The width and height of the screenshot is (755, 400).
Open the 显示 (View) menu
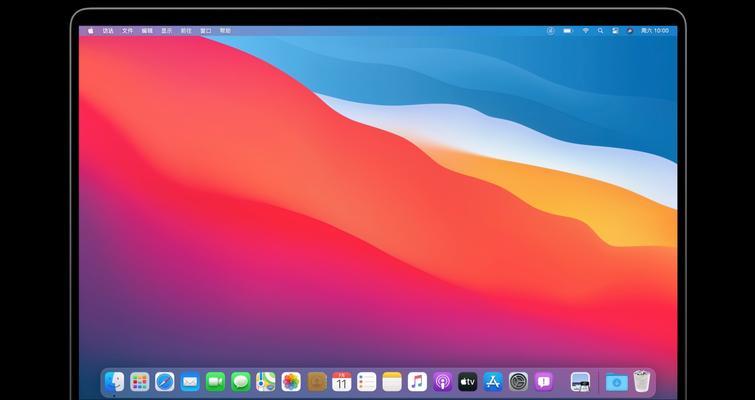coord(167,30)
